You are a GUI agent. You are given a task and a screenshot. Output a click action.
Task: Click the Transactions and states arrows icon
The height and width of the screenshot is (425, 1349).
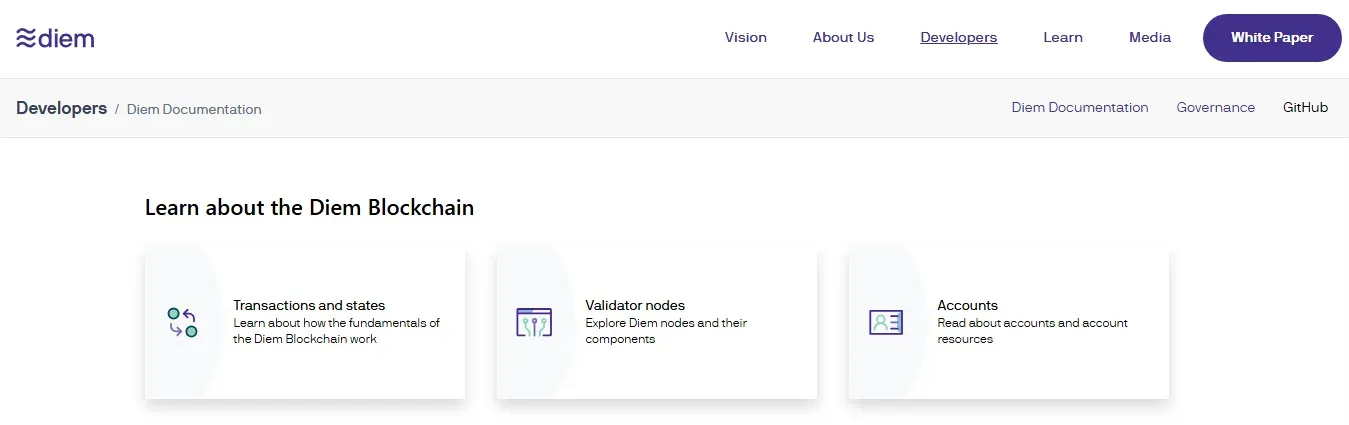(182, 322)
